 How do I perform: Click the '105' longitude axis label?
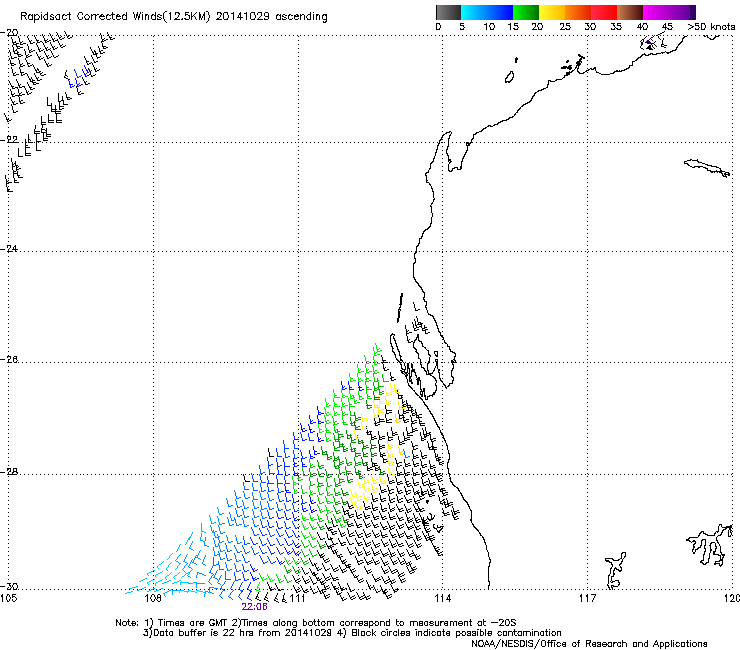click(x=8, y=599)
